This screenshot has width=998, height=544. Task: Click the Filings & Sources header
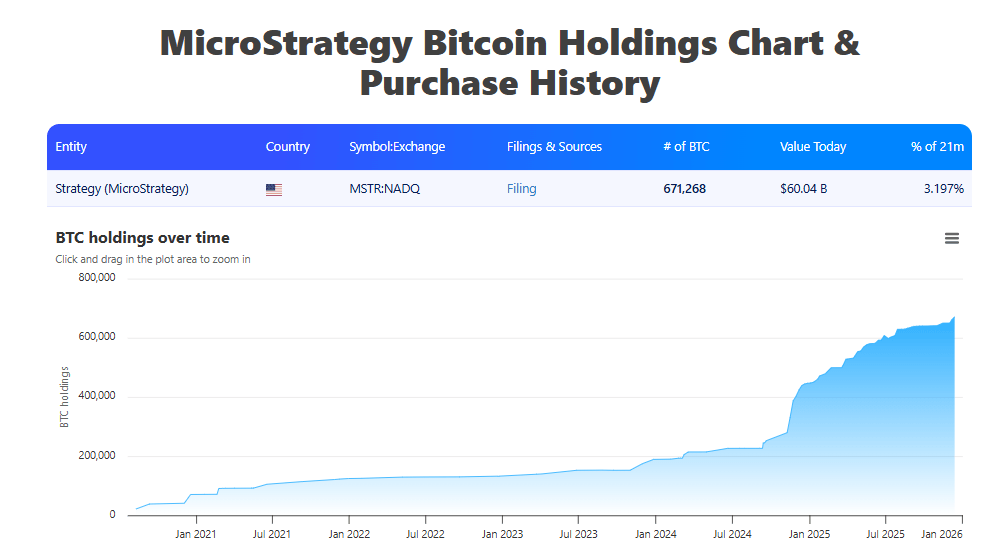click(554, 147)
